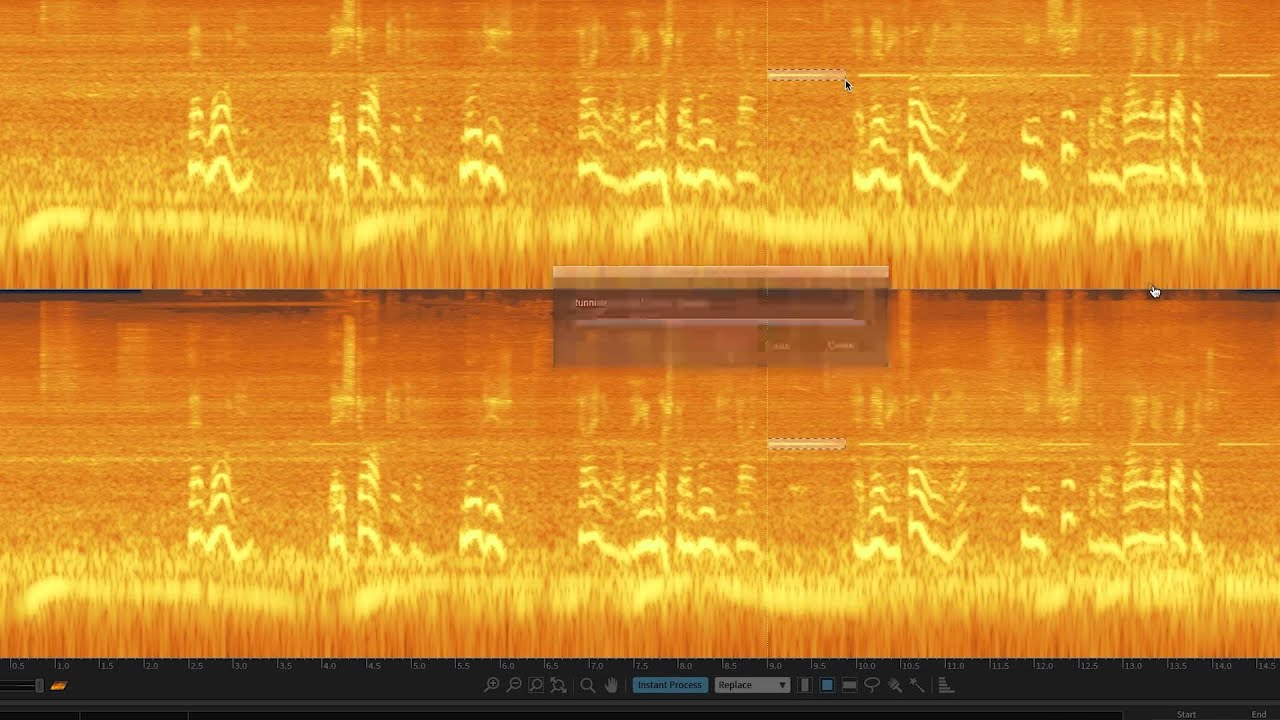The height and width of the screenshot is (720, 1280).
Task: Click the 9.0 mark on time ruler
Action: coord(774,665)
